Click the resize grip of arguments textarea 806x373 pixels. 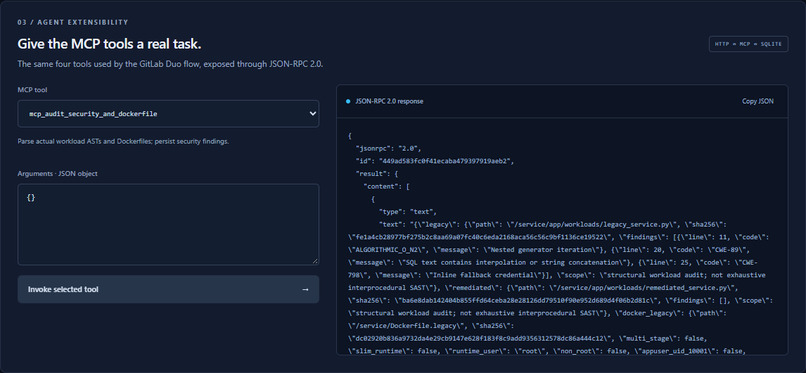(315, 261)
